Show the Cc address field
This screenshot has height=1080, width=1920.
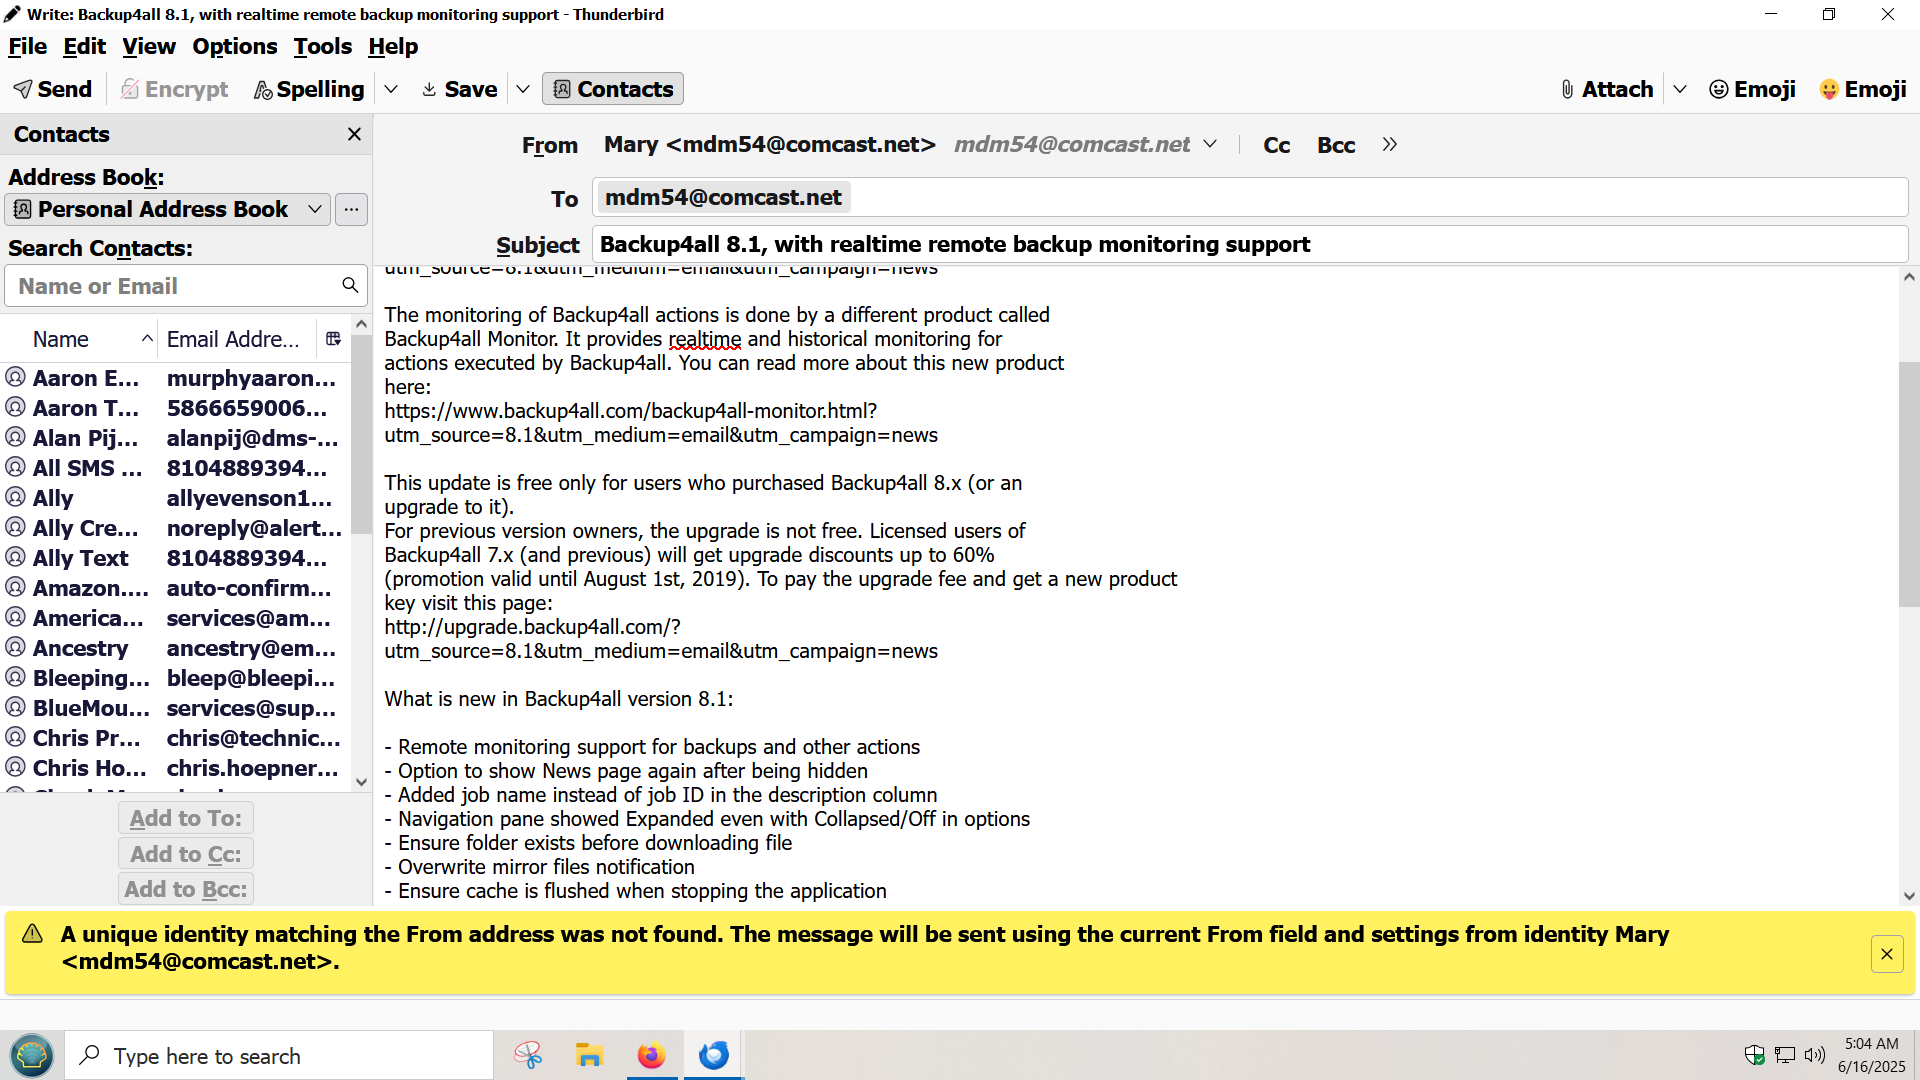1276,145
